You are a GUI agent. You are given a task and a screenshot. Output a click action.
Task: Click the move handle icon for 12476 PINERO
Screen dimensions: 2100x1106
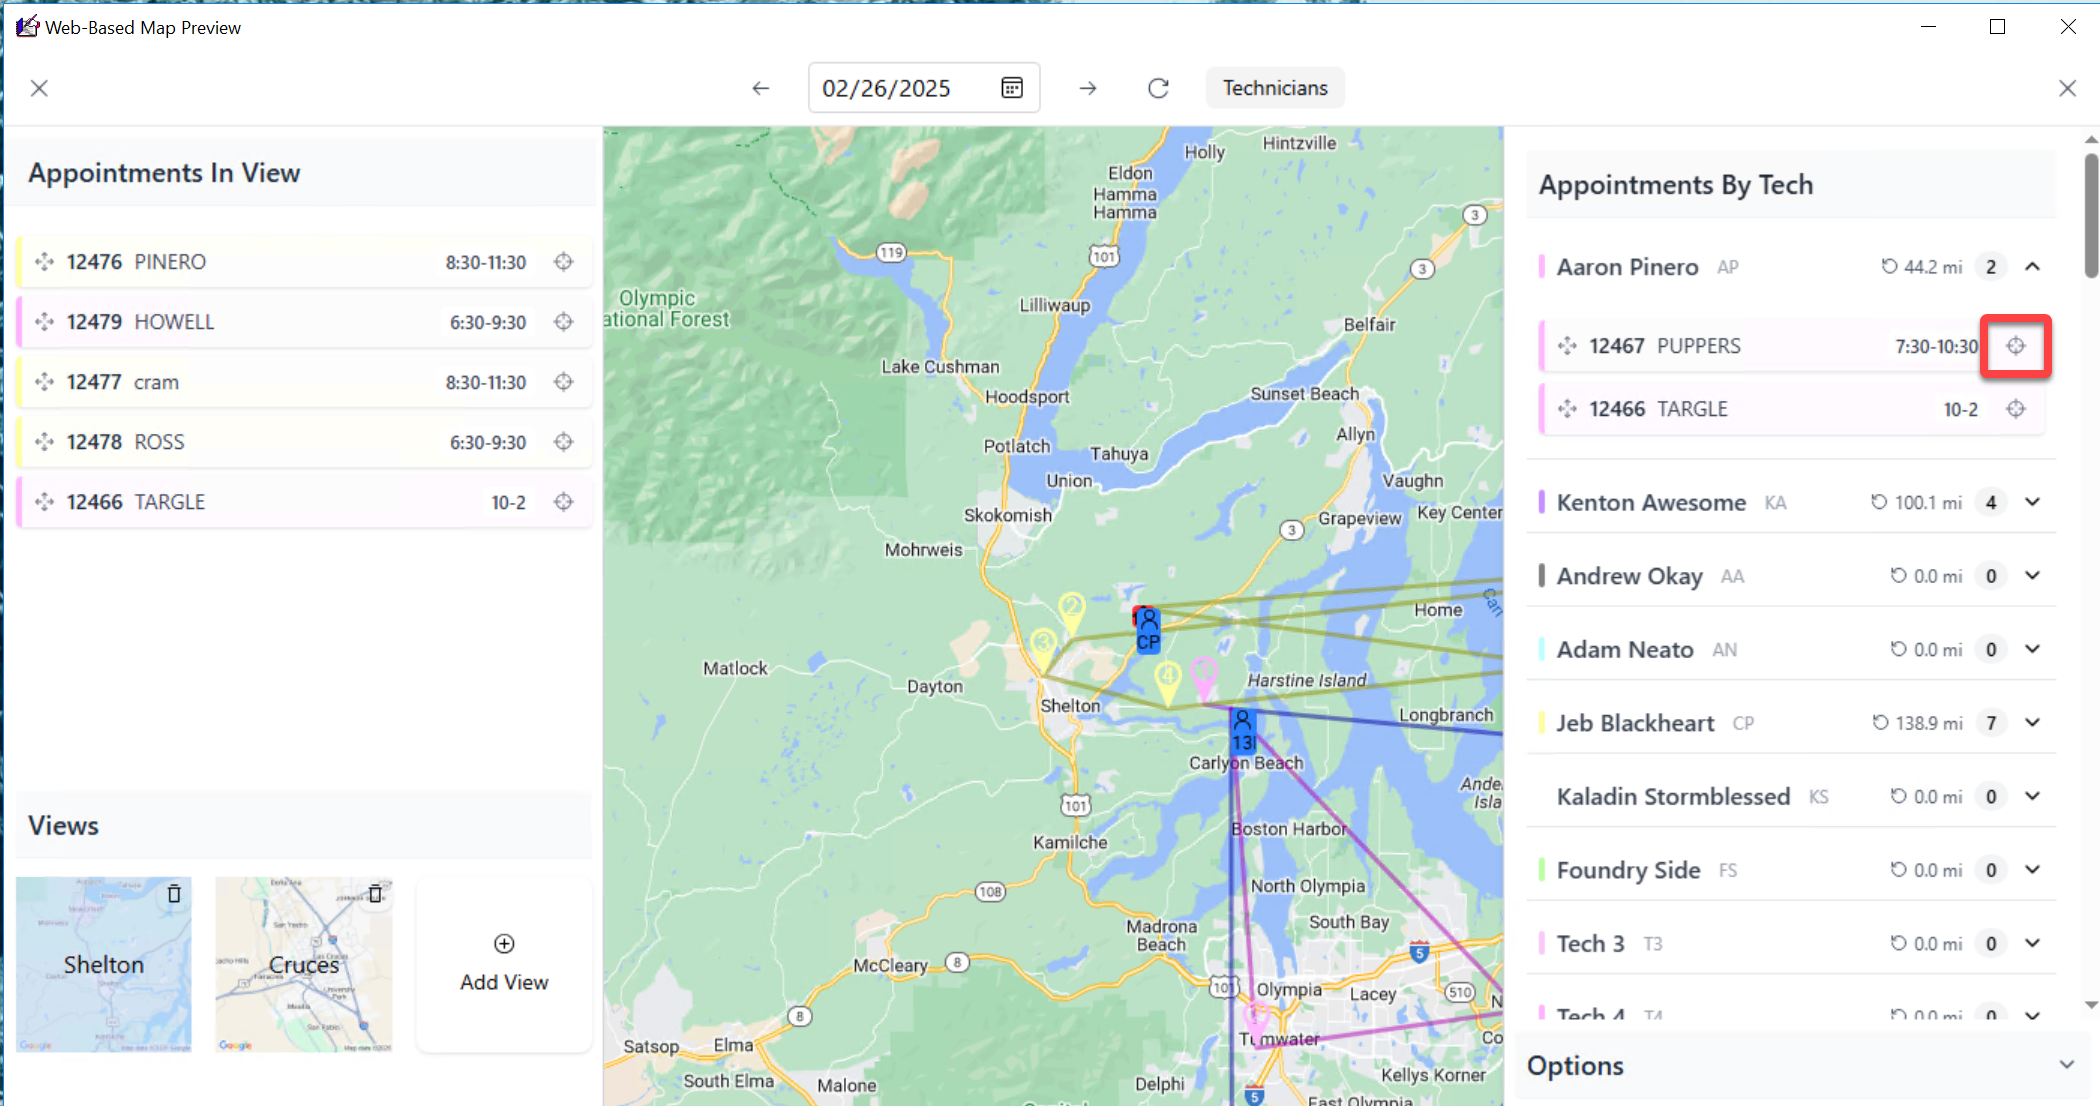click(x=44, y=262)
